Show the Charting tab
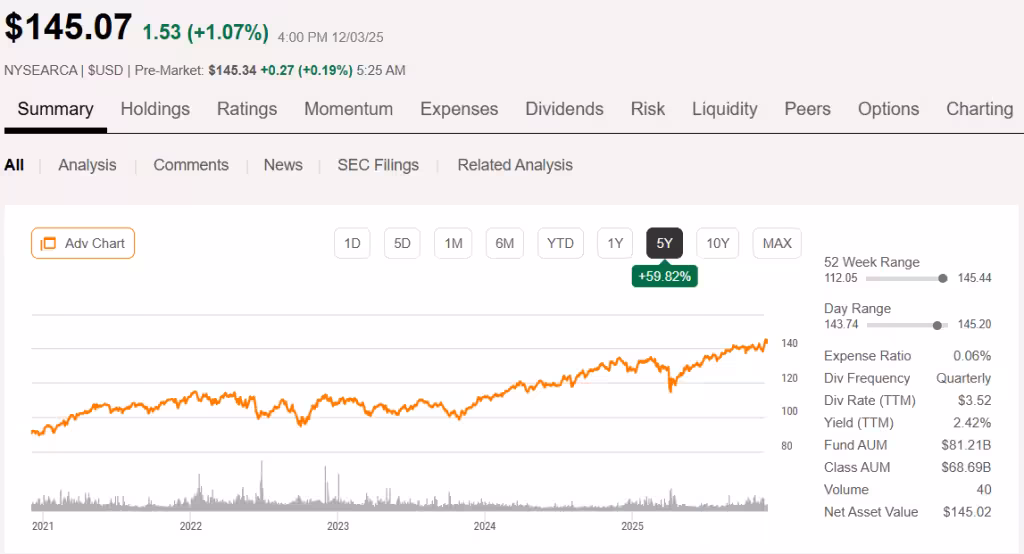This screenshot has width=1024, height=554. (x=979, y=109)
